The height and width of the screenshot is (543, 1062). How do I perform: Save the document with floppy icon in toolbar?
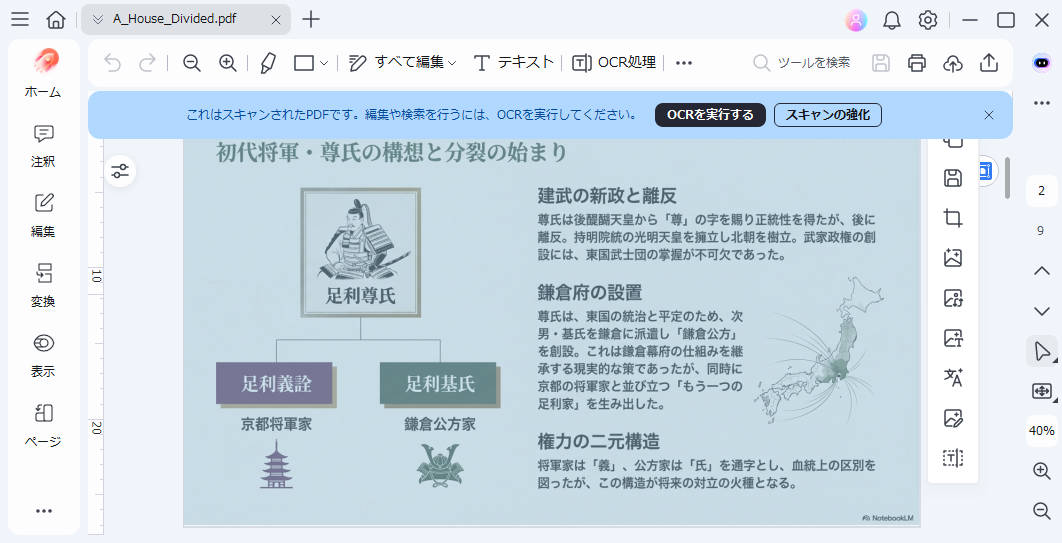point(880,63)
